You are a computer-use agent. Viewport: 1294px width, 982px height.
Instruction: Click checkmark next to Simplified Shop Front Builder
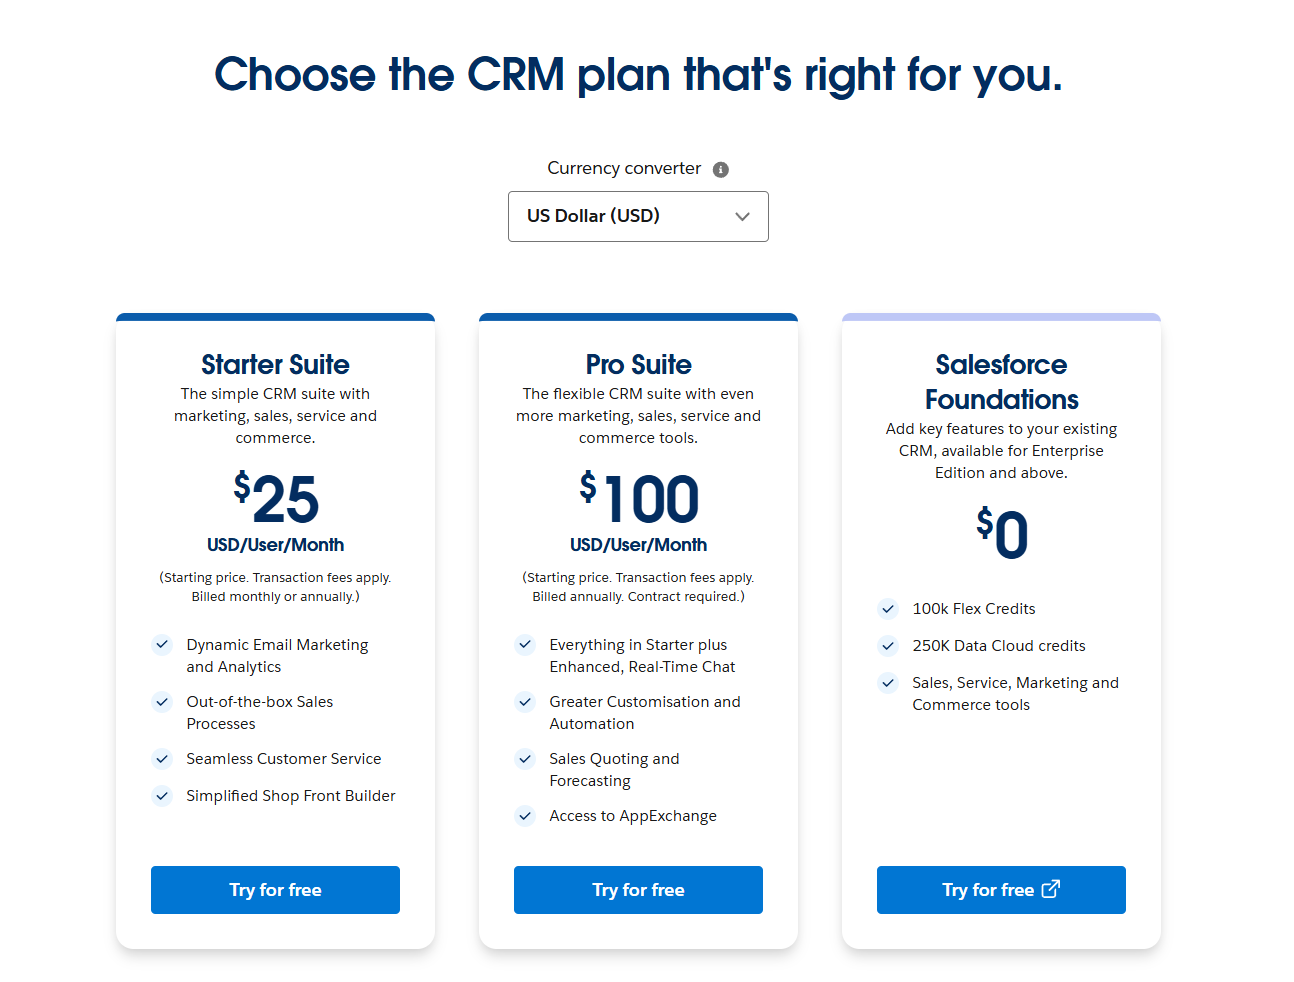click(x=162, y=796)
